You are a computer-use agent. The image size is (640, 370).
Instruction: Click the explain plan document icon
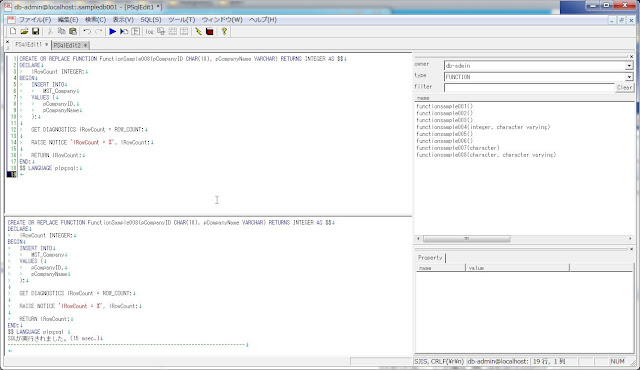(x=136, y=31)
